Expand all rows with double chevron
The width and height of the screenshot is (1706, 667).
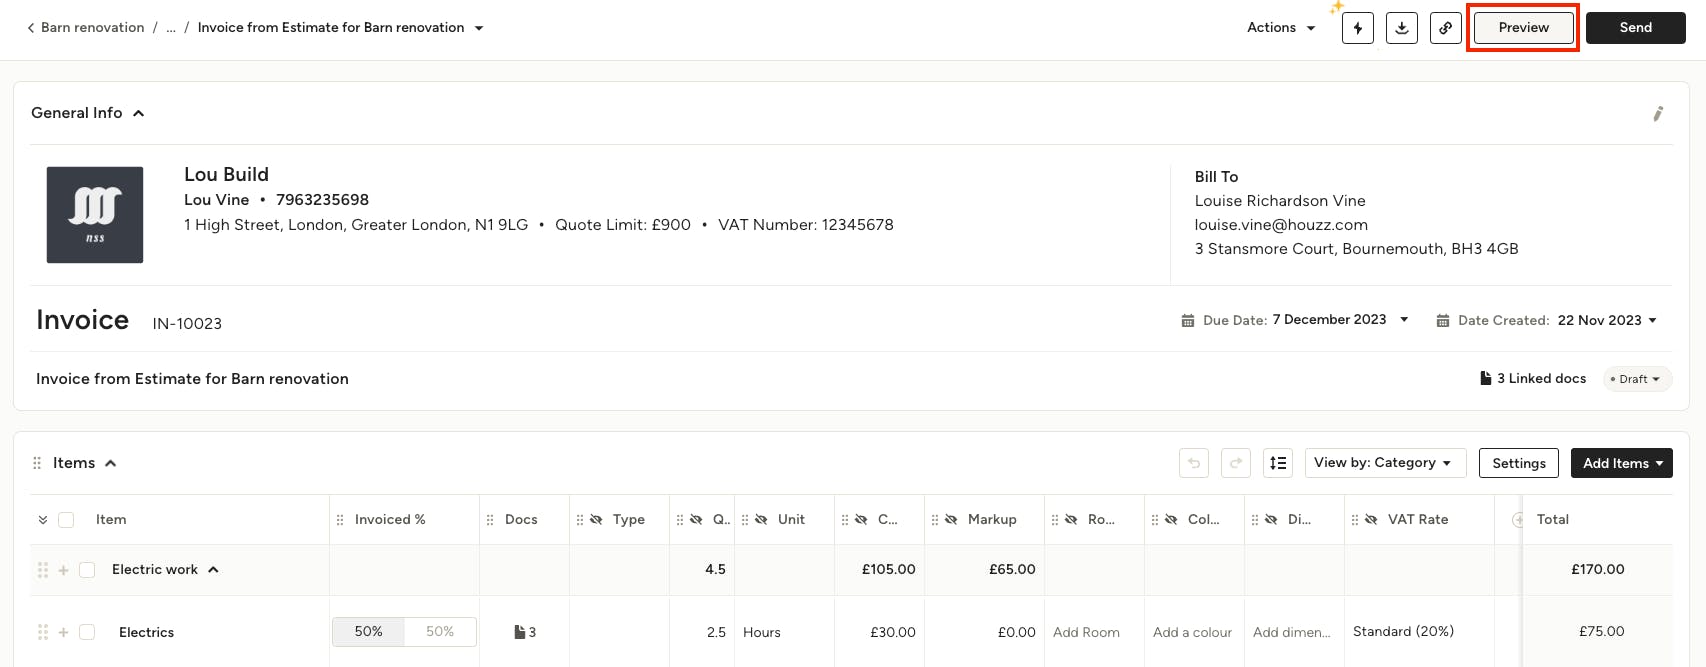click(43, 520)
